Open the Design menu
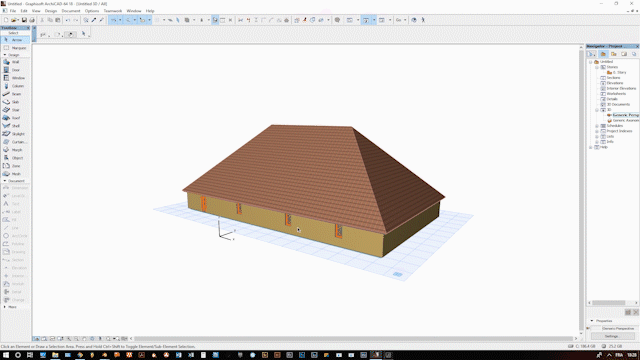640x360 pixels. pyautogui.click(x=51, y=11)
